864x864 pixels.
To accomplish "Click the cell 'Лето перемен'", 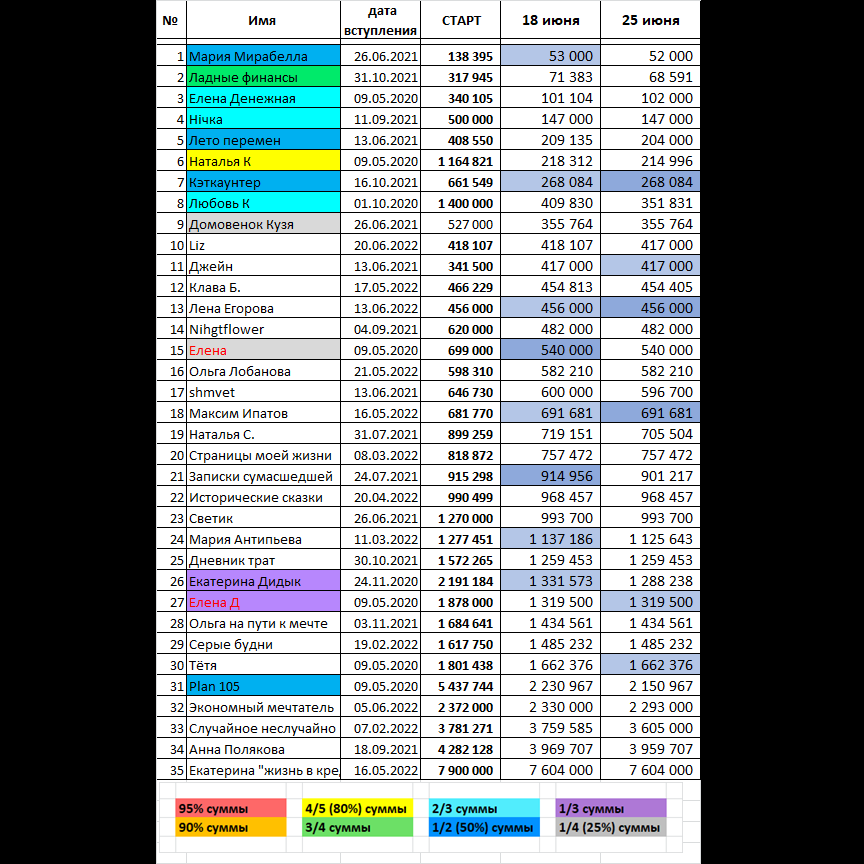I will (x=263, y=140).
